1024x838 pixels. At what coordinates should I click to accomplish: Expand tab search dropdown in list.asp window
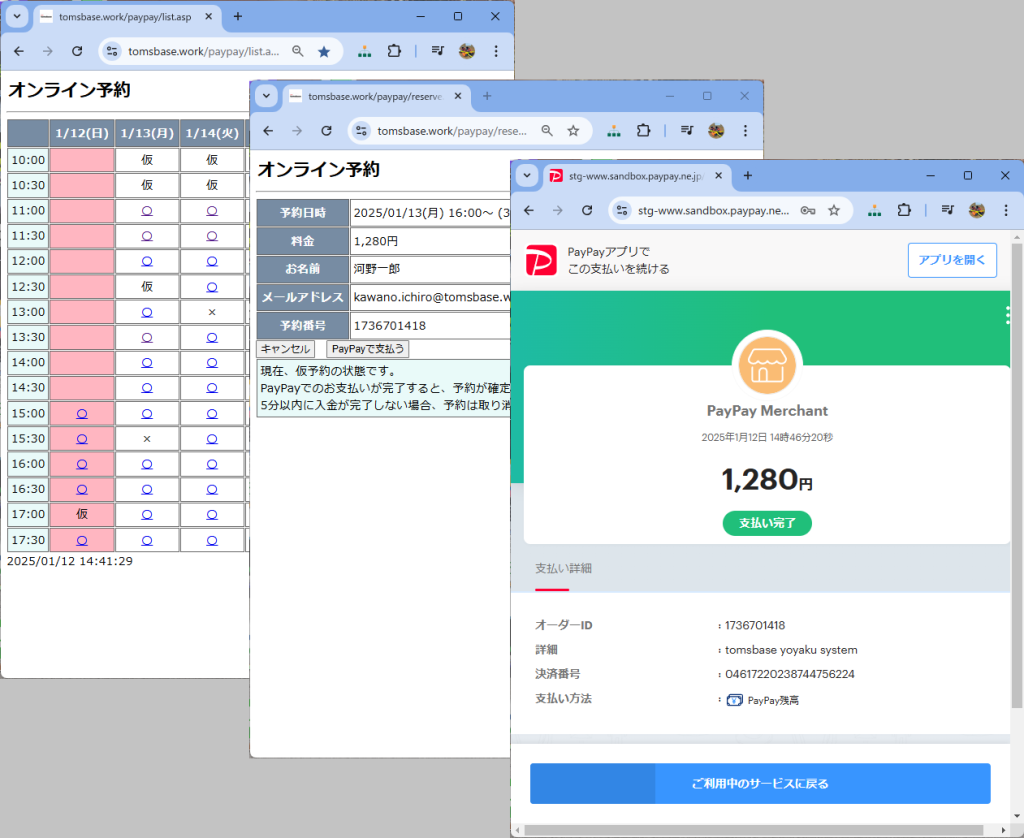17,16
